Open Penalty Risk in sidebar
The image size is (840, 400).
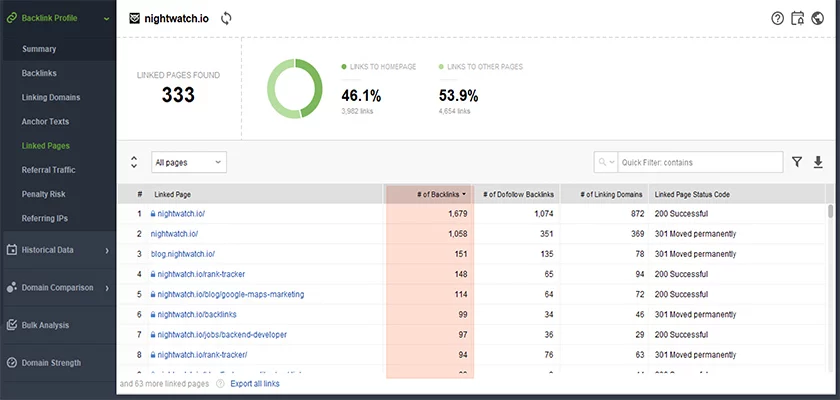click(x=43, y=194)
